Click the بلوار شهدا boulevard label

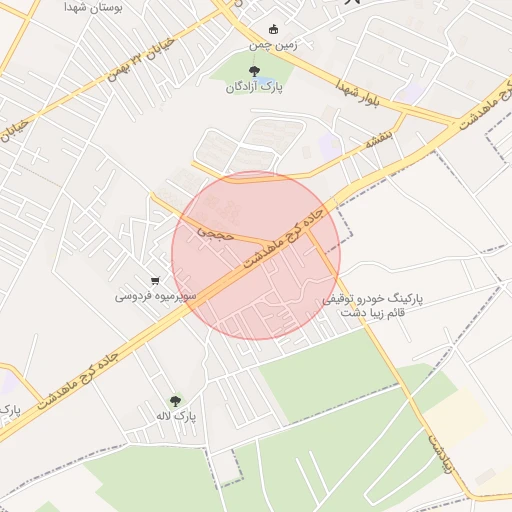(x=357, y=94)
